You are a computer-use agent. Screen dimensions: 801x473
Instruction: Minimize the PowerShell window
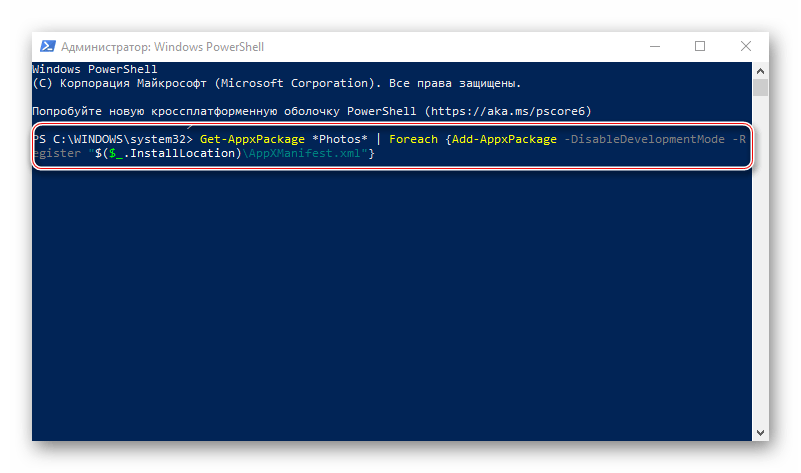(x=656, y=46)
